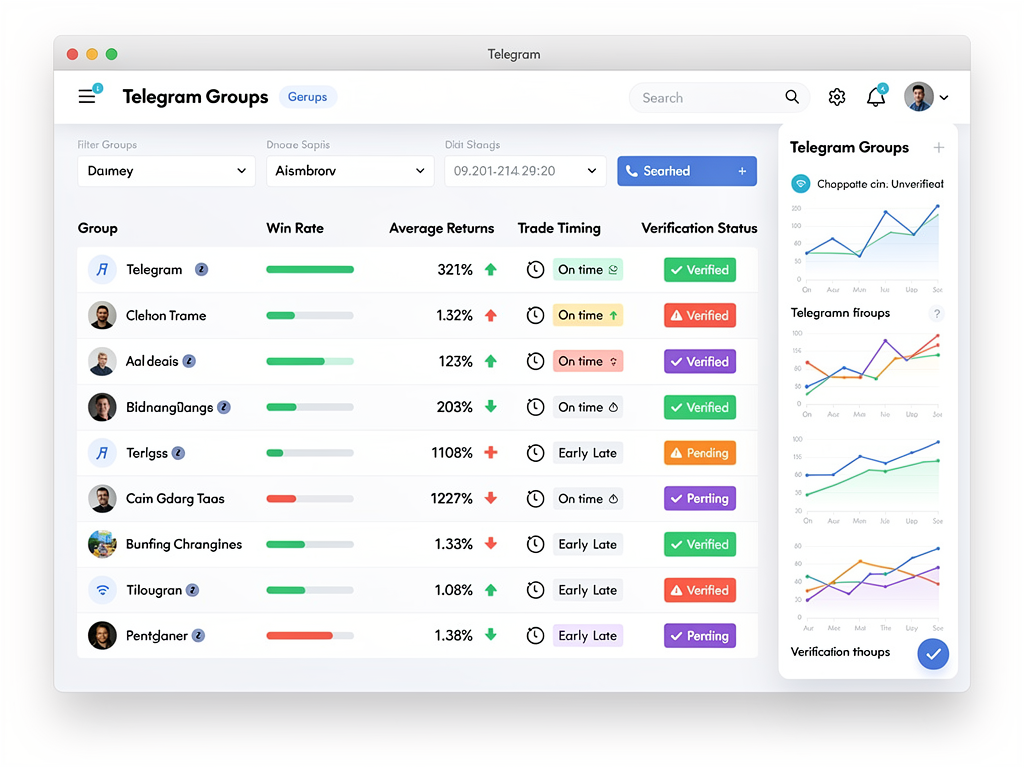Open the hamburger navigation menu
The height and width of the screenshot is (768, 1024).
coord(87,96)
